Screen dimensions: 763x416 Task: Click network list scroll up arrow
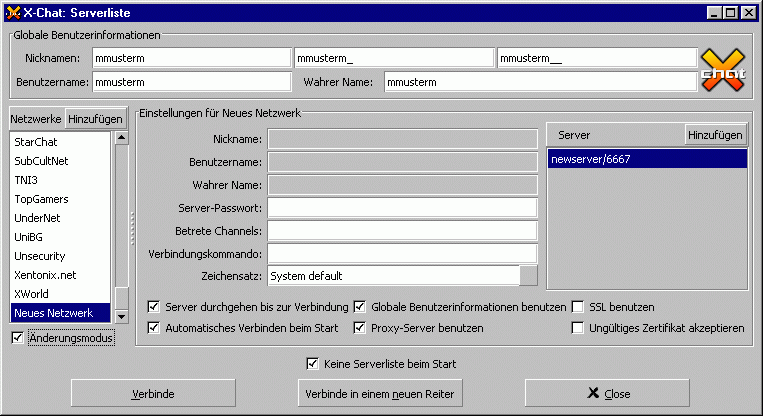(x=122, y=138)
